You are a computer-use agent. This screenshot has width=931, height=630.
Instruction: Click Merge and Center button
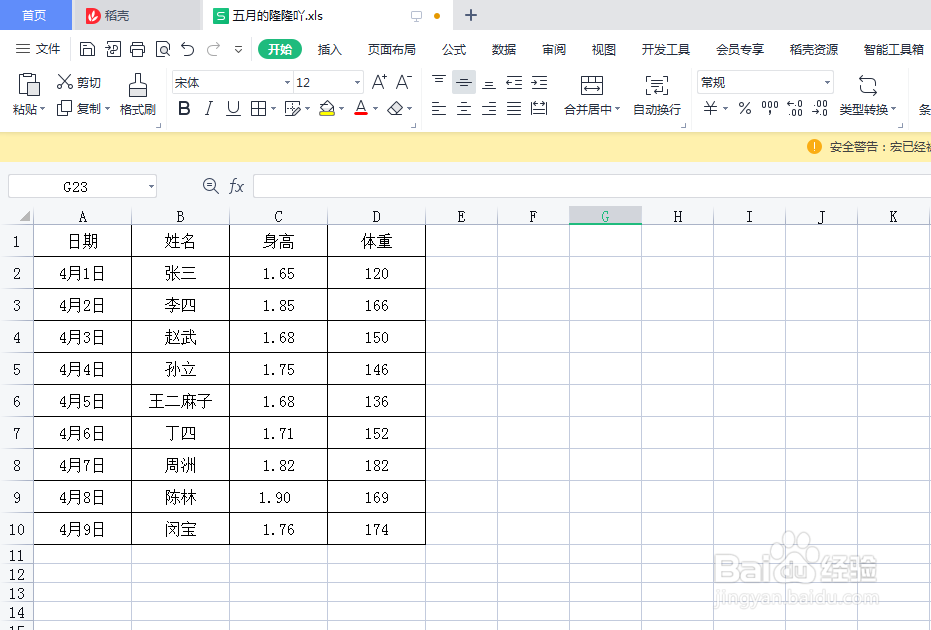click(591, 95)
